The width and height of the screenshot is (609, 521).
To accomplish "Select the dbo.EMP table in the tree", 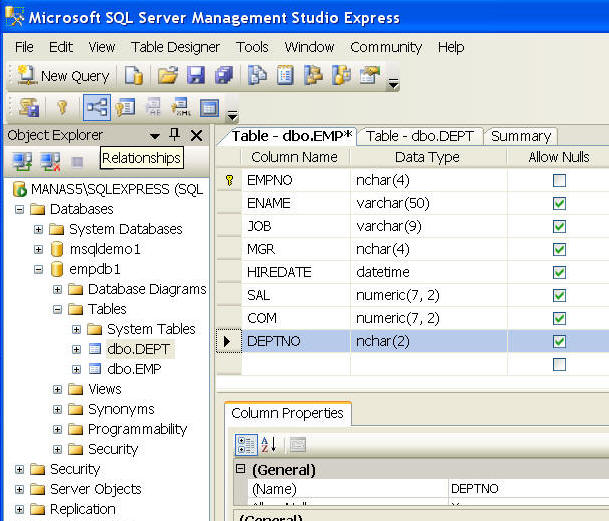I will click(134, 369).
